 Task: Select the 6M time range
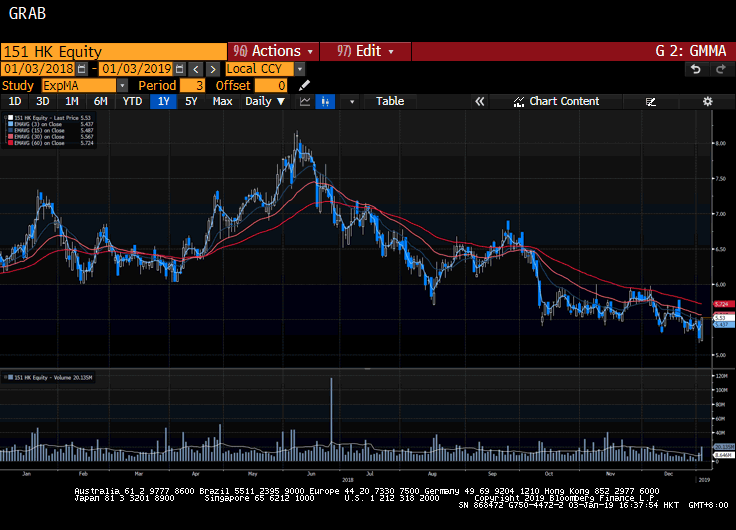click(100, 101)
